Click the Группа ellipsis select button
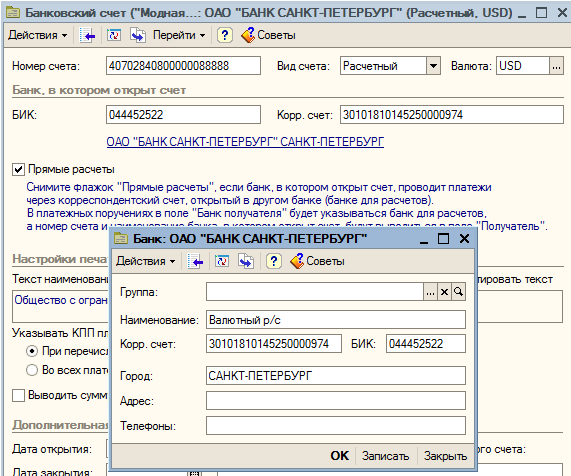 430,292
